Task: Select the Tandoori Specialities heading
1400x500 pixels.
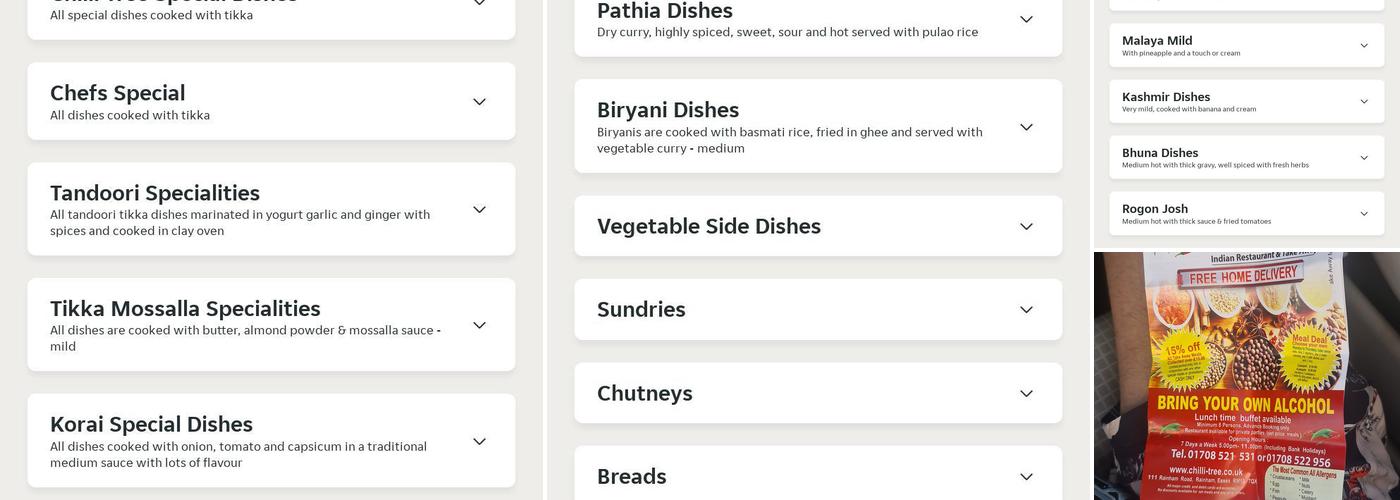Action: click(x=155, y=193)
